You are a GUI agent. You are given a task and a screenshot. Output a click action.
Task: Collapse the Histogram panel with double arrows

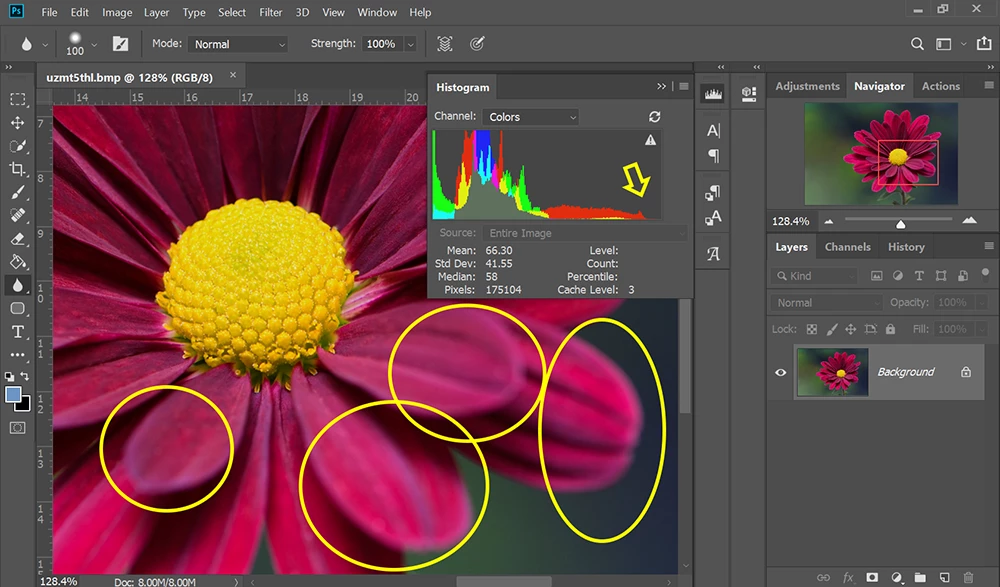(x=661, y=86)
